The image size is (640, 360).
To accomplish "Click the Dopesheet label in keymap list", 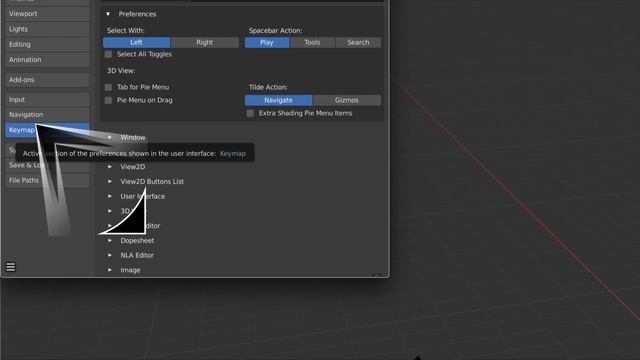I will 137,240.
